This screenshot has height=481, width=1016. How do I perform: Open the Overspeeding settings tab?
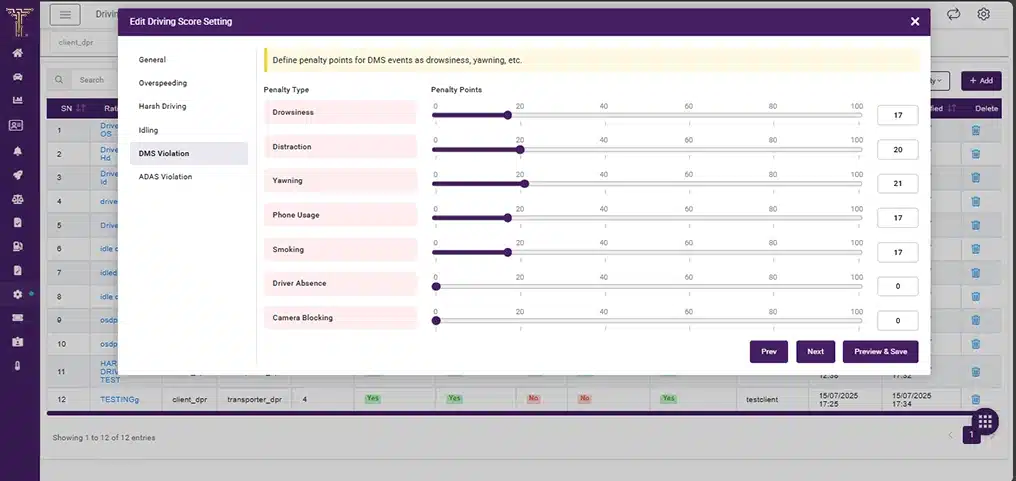pyautogui.click(x=163, y=83)
